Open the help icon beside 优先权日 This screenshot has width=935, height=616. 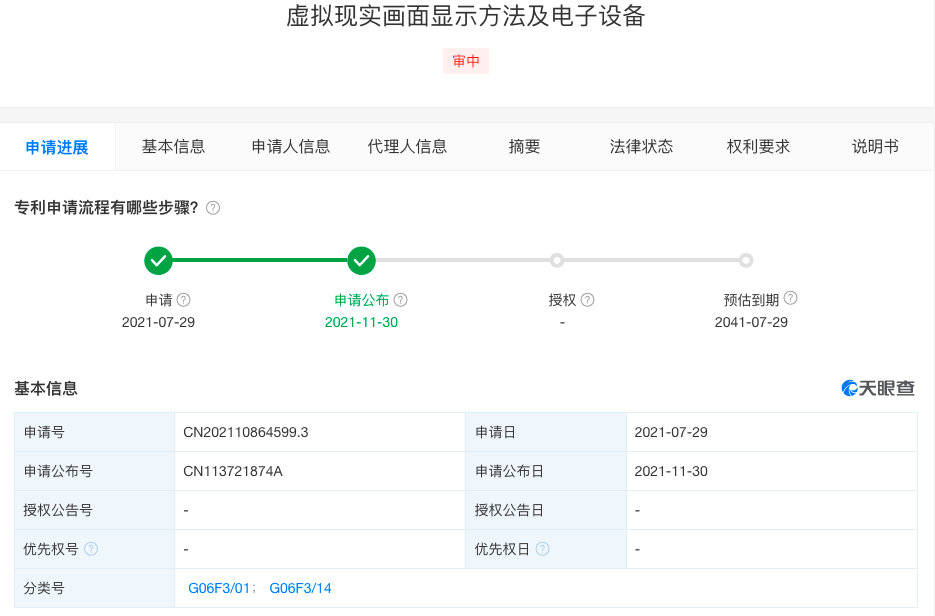click(543, 548)
